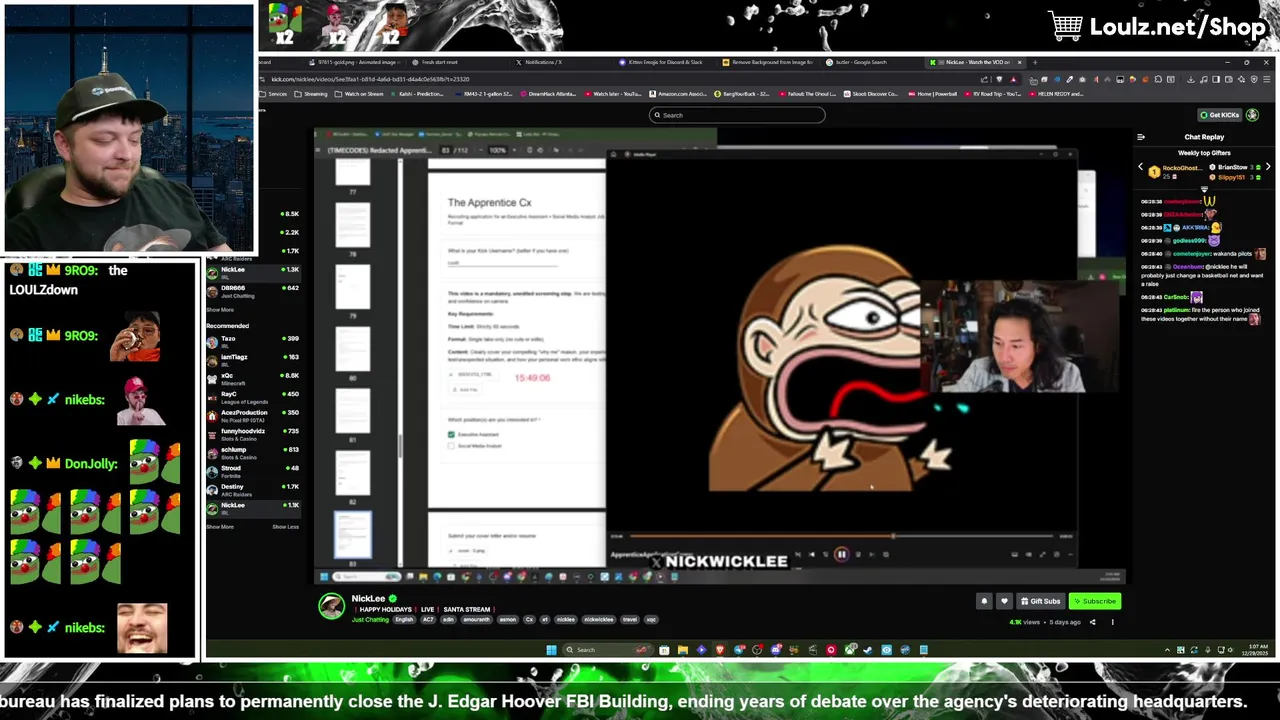Open Steam from taskbar
This screenshot has height=720, width=1280.
click(868, 650)
